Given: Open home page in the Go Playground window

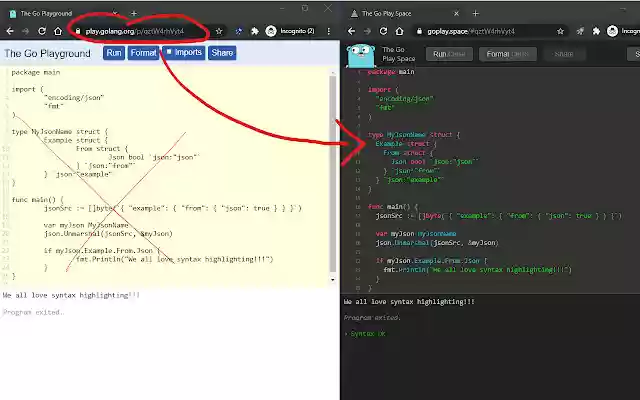Looking at the screenshot, I should tap(58, 31).
